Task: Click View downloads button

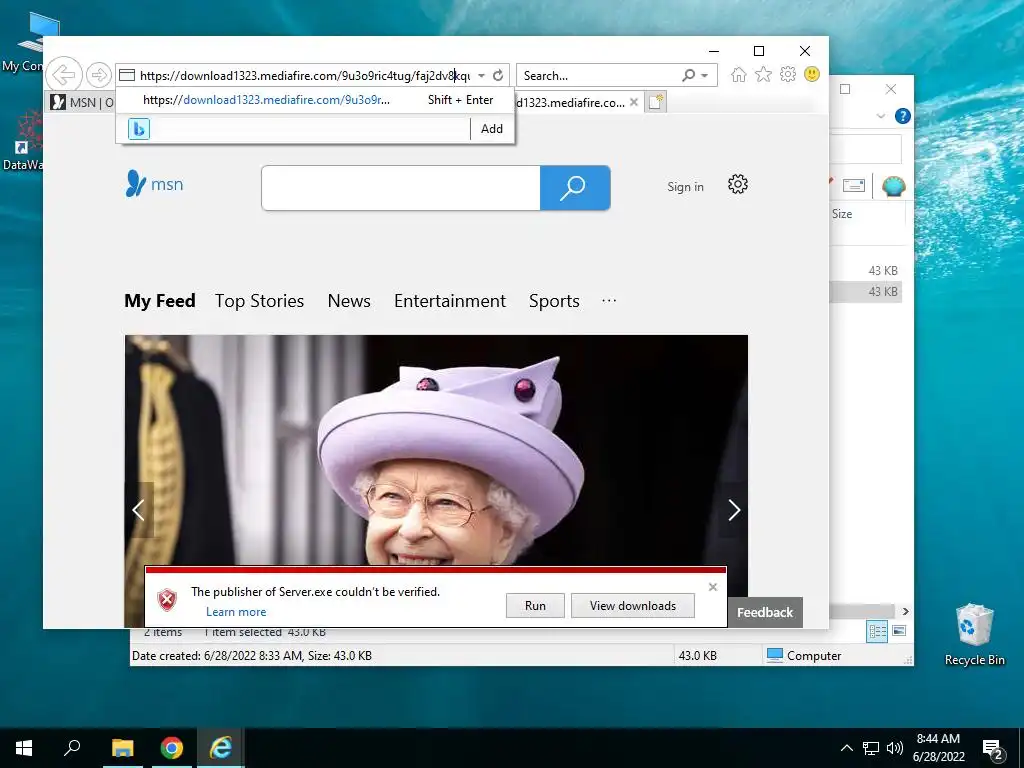Action: click(x=632, y=605)
